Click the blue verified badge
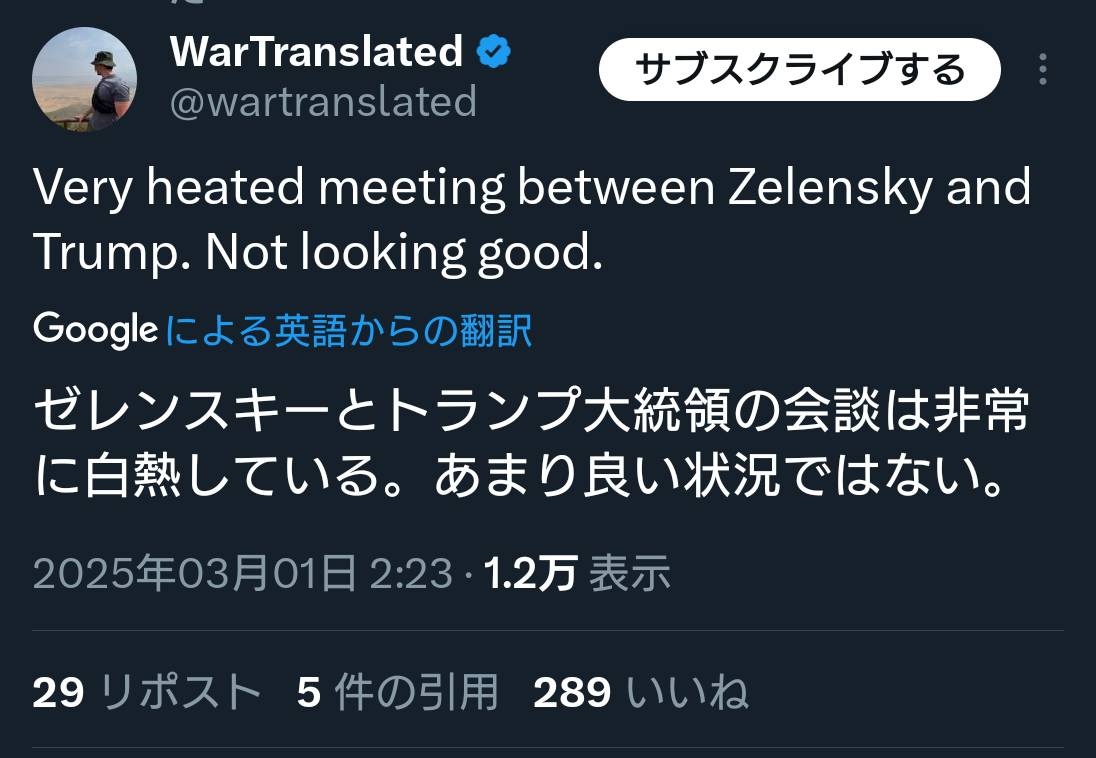Viewport: 1096px width, 758px height. click(x=493, y=52)
